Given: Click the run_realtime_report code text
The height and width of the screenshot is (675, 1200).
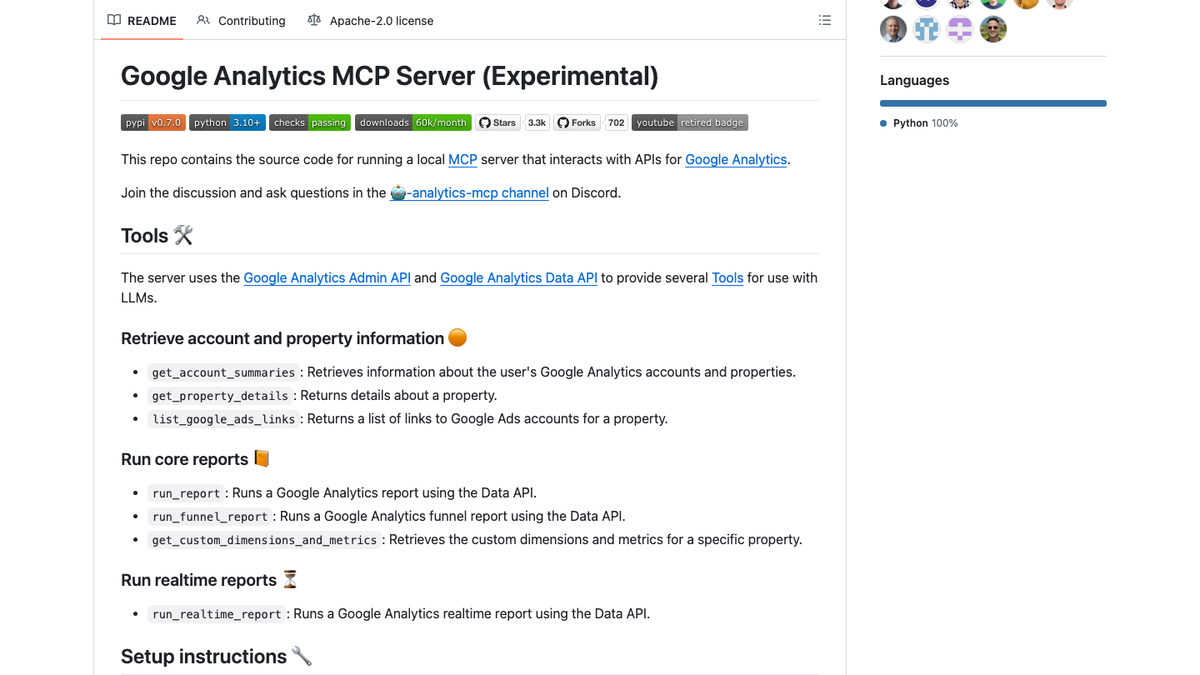Looking at the screenshot, I should click(x=217, y=614).
